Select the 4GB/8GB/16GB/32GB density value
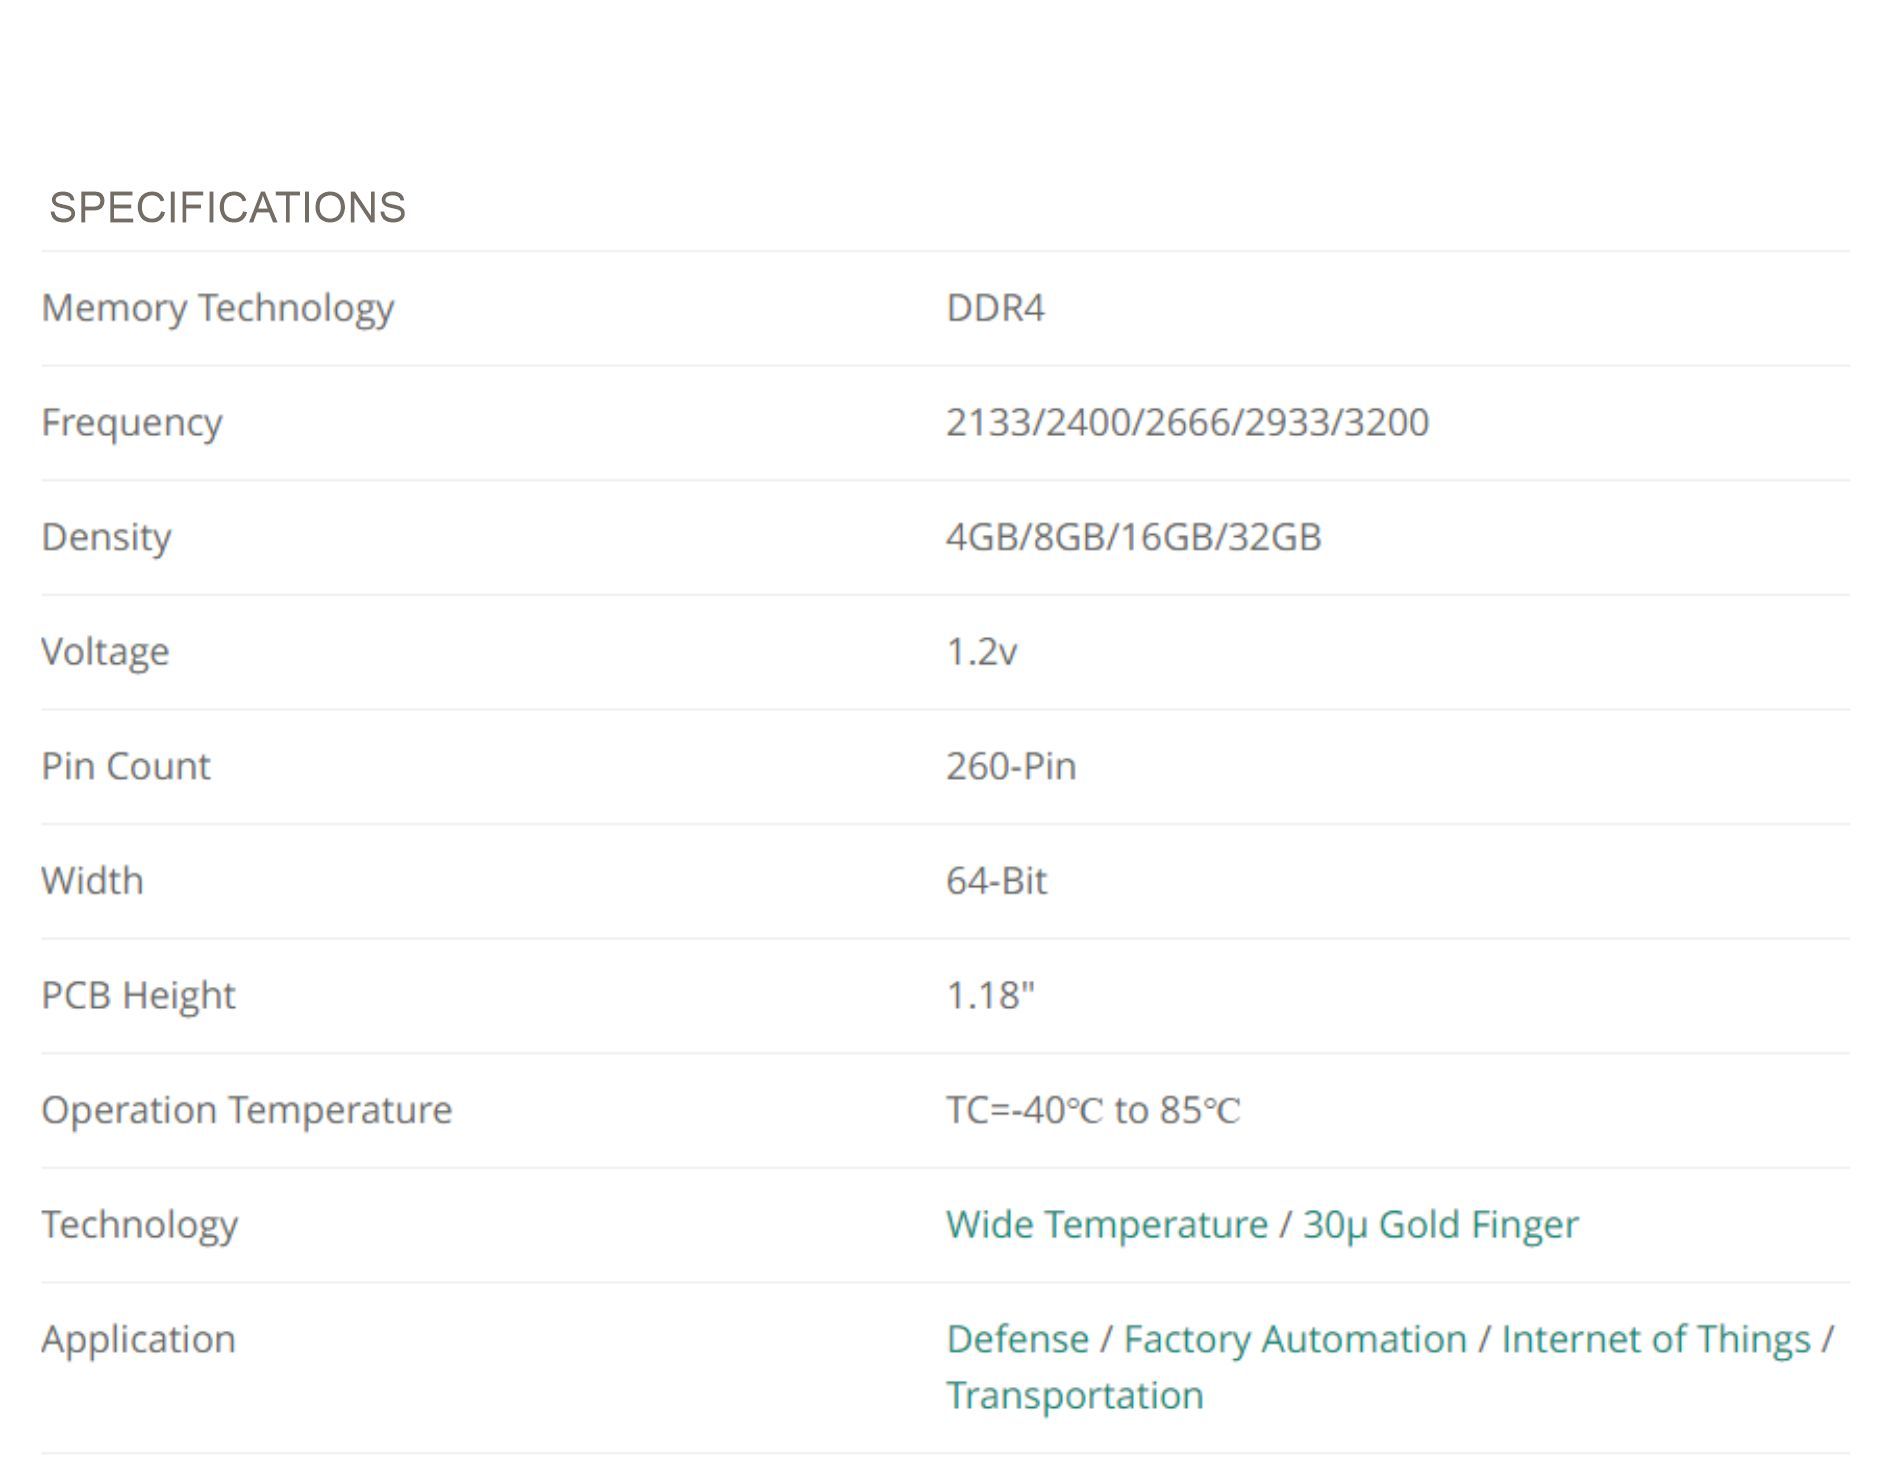 [x=1134, y=538]
